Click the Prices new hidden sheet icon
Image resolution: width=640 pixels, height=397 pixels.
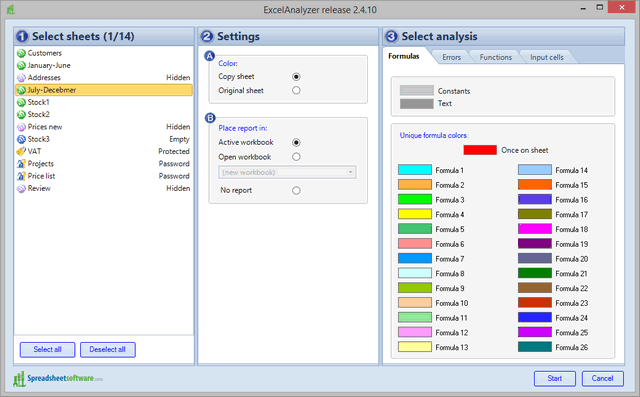click(x=21, y=127)
